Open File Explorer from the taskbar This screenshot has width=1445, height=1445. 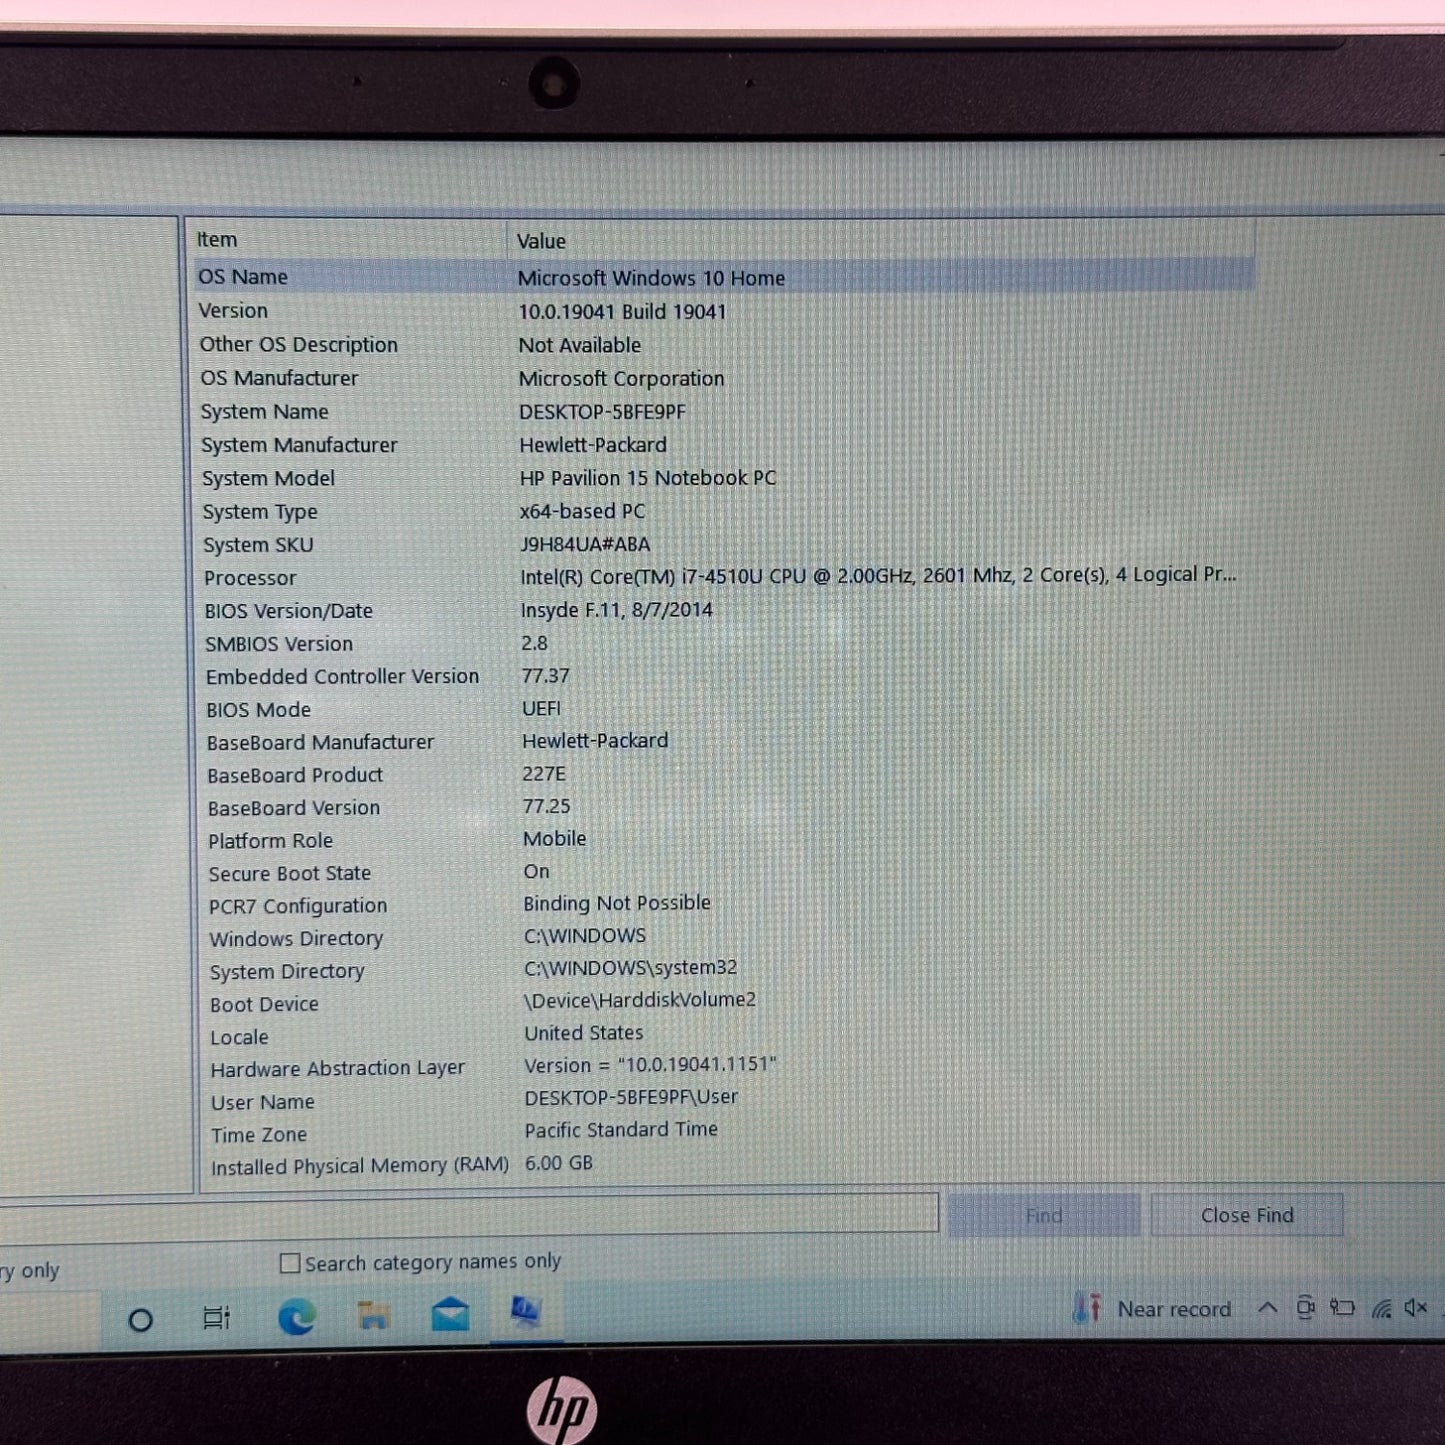tap(373, 1316)
